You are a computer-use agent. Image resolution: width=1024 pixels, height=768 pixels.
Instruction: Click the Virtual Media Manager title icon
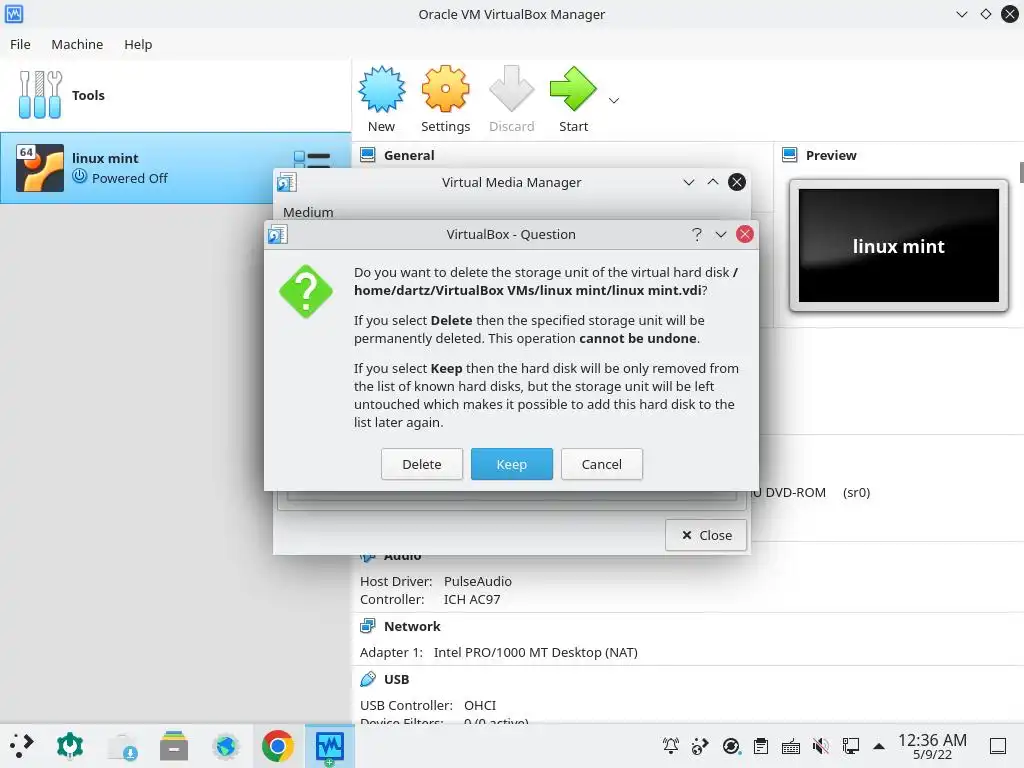coord(287,182)
